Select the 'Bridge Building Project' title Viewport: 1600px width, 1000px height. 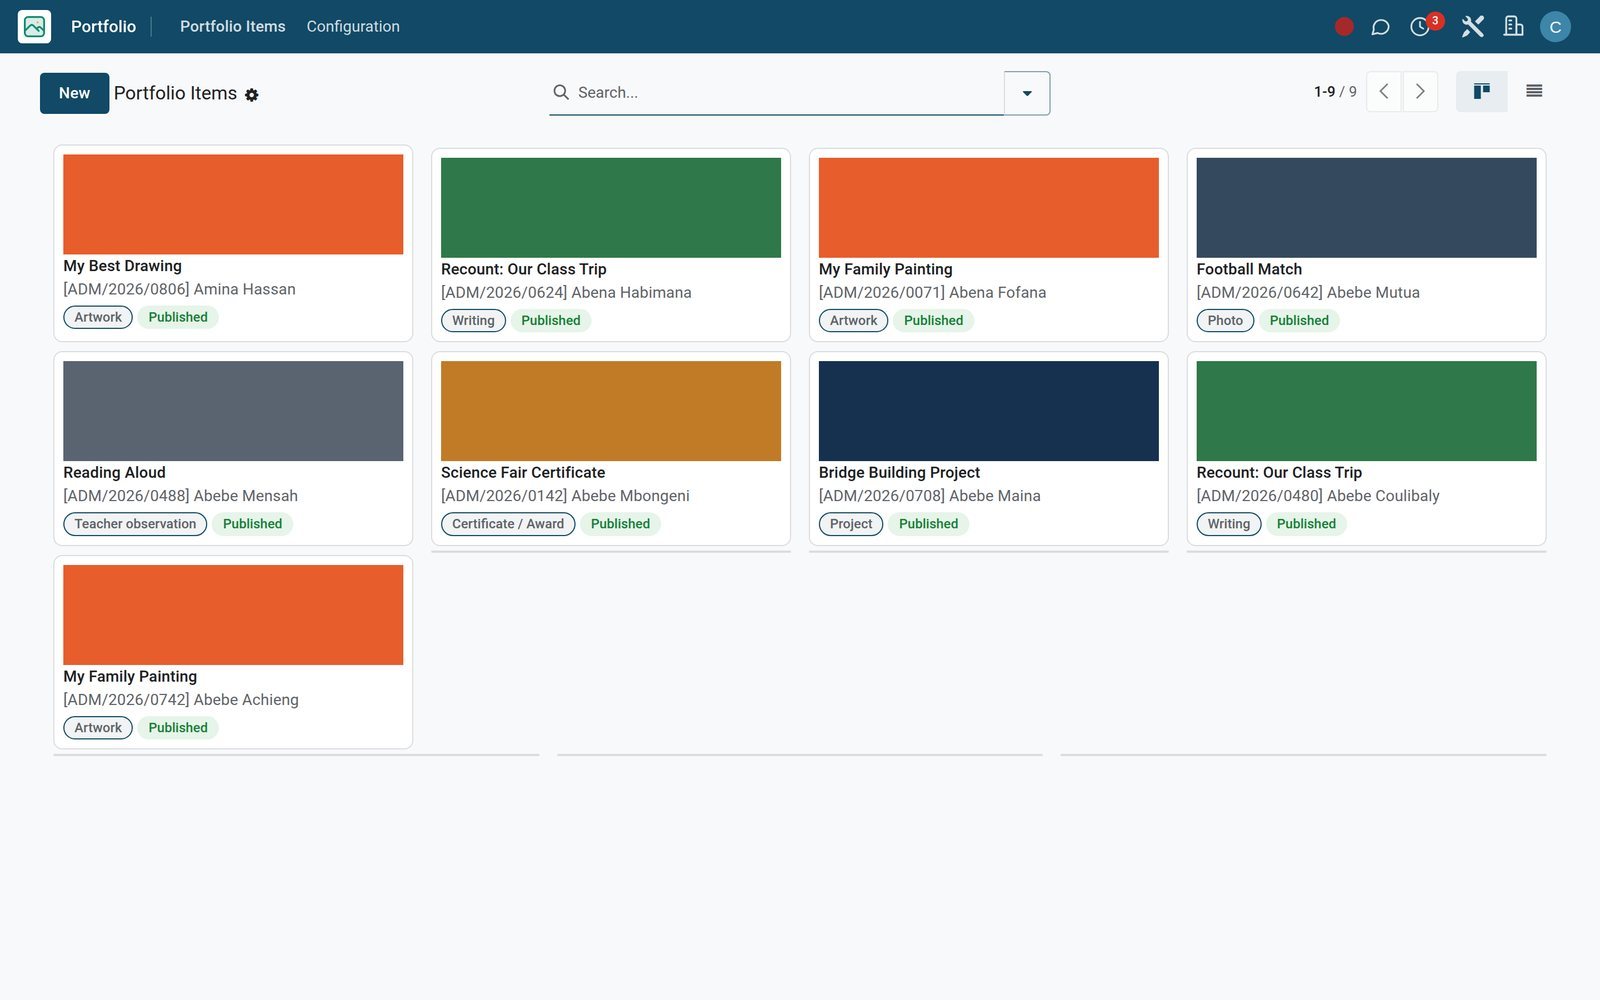(x=899, y=473)
